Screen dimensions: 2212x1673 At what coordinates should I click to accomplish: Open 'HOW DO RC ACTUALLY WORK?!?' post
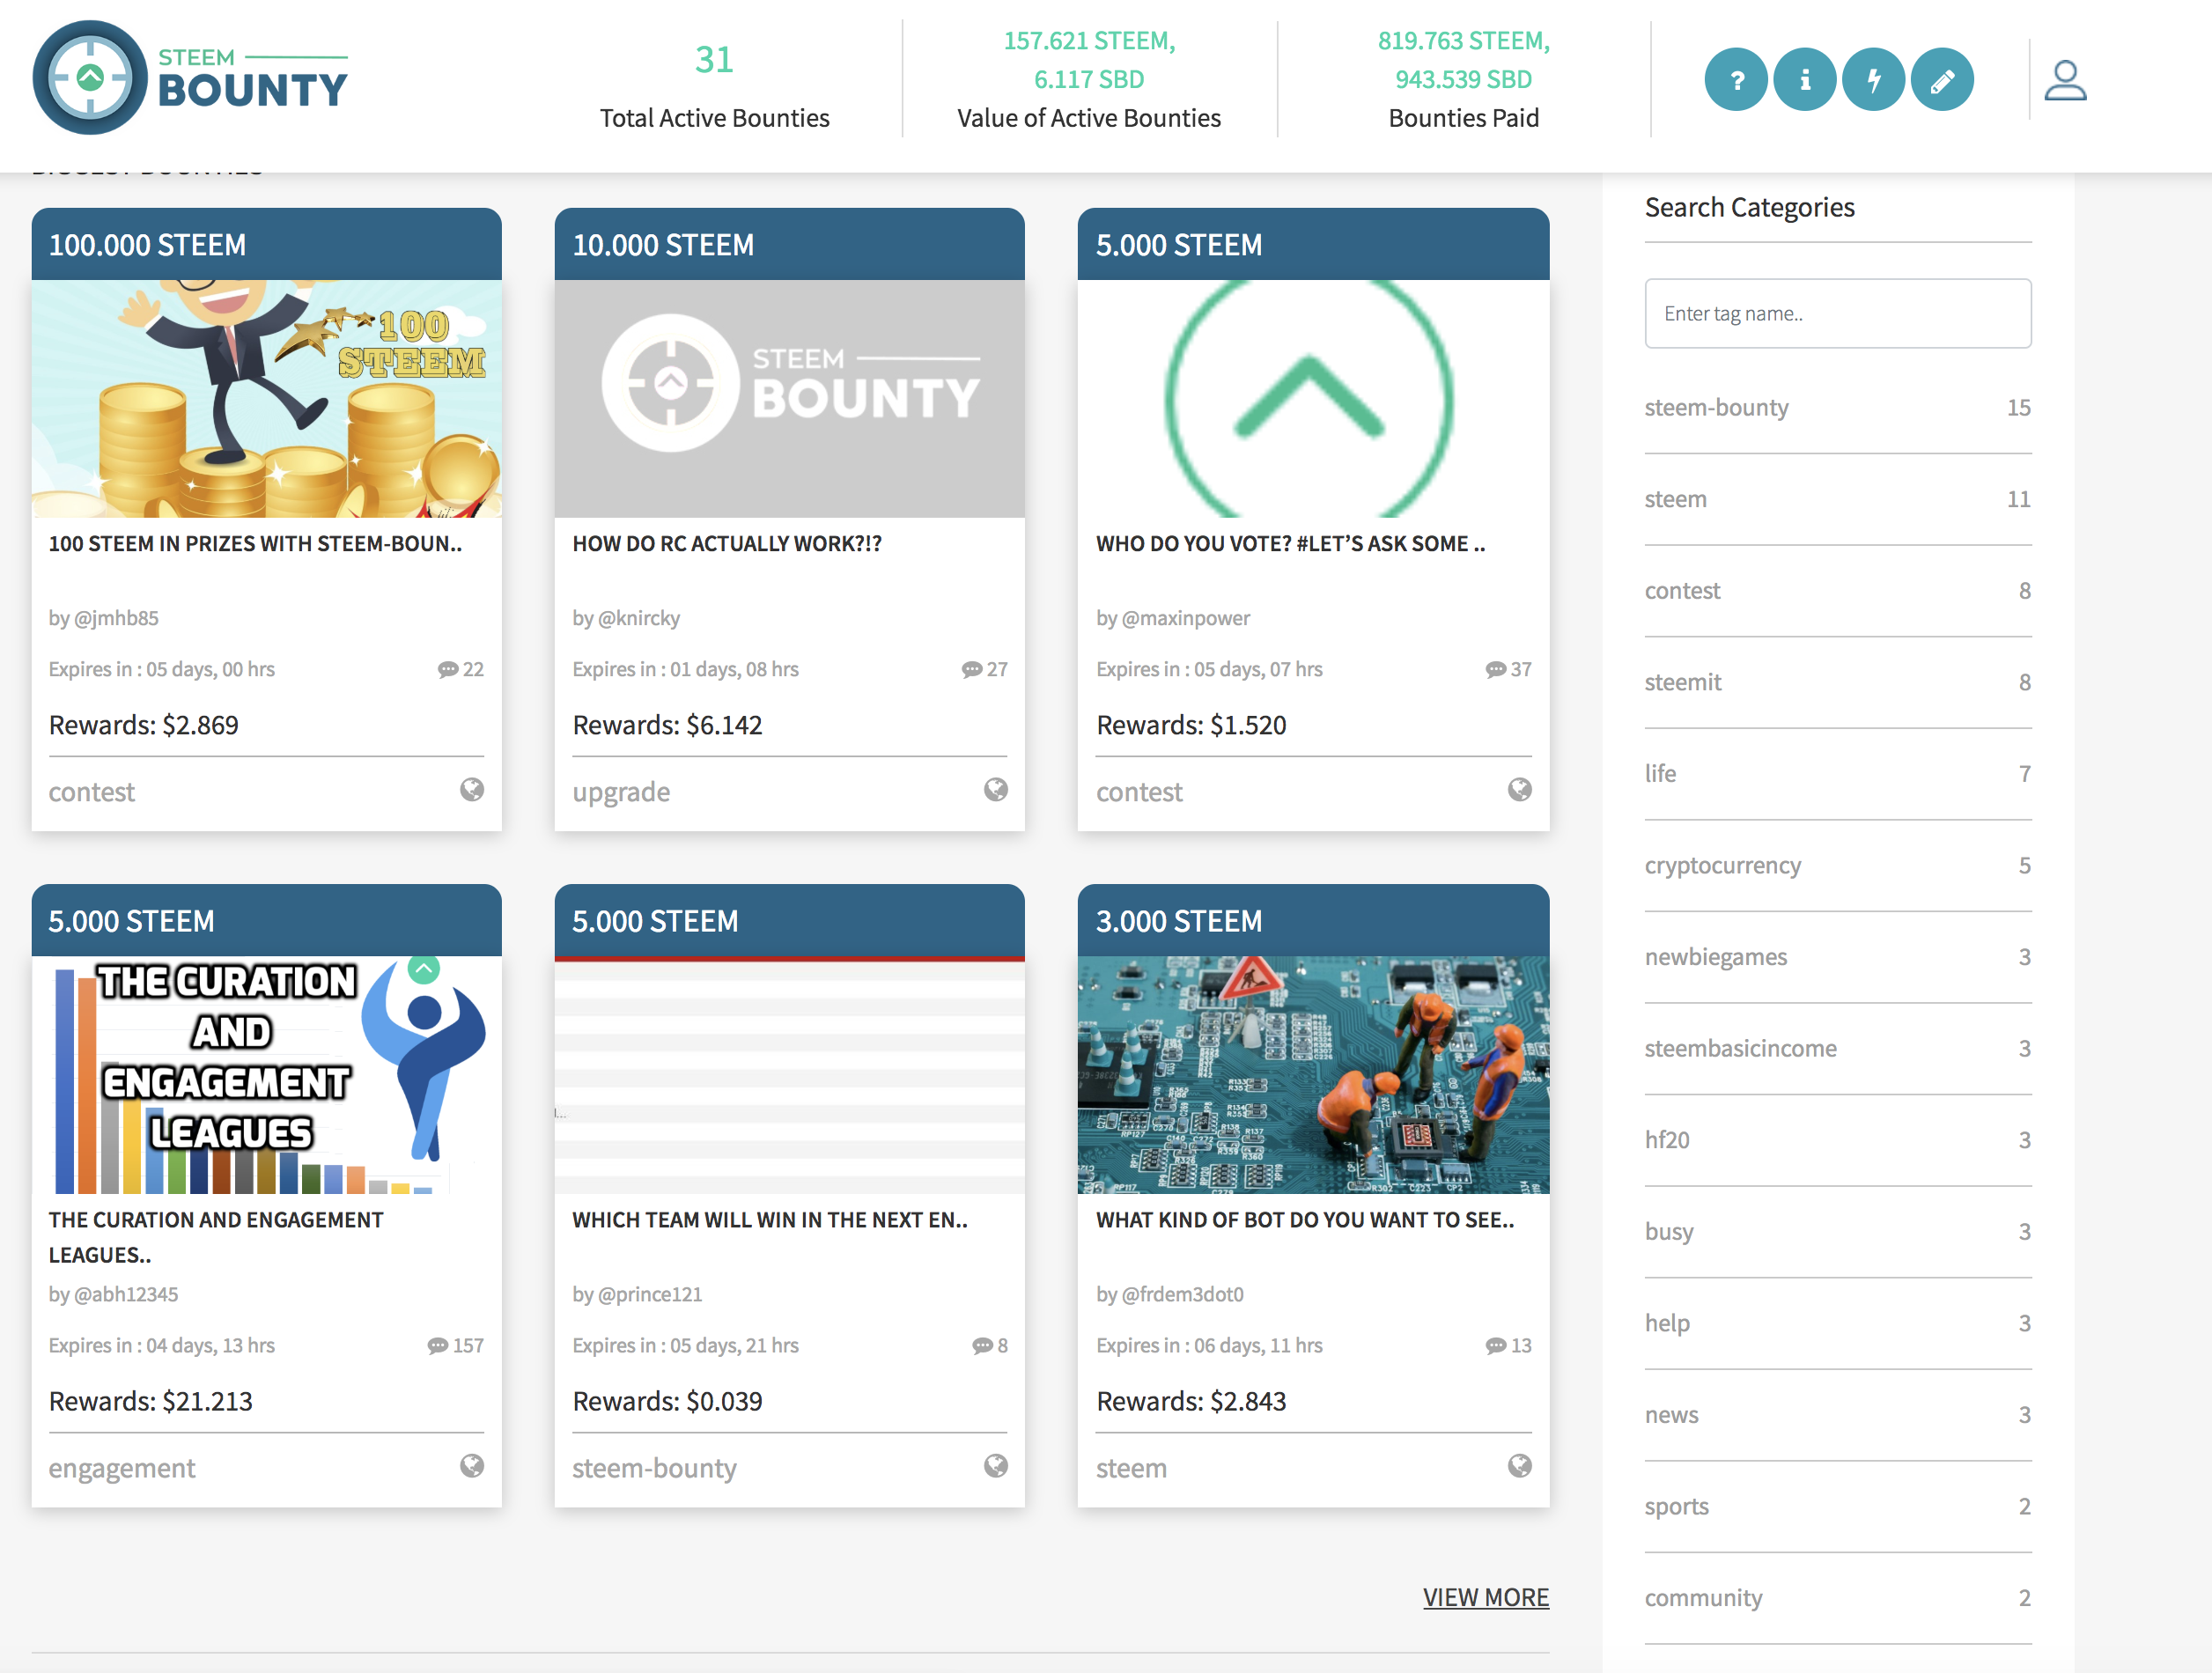tap(727, 544)
